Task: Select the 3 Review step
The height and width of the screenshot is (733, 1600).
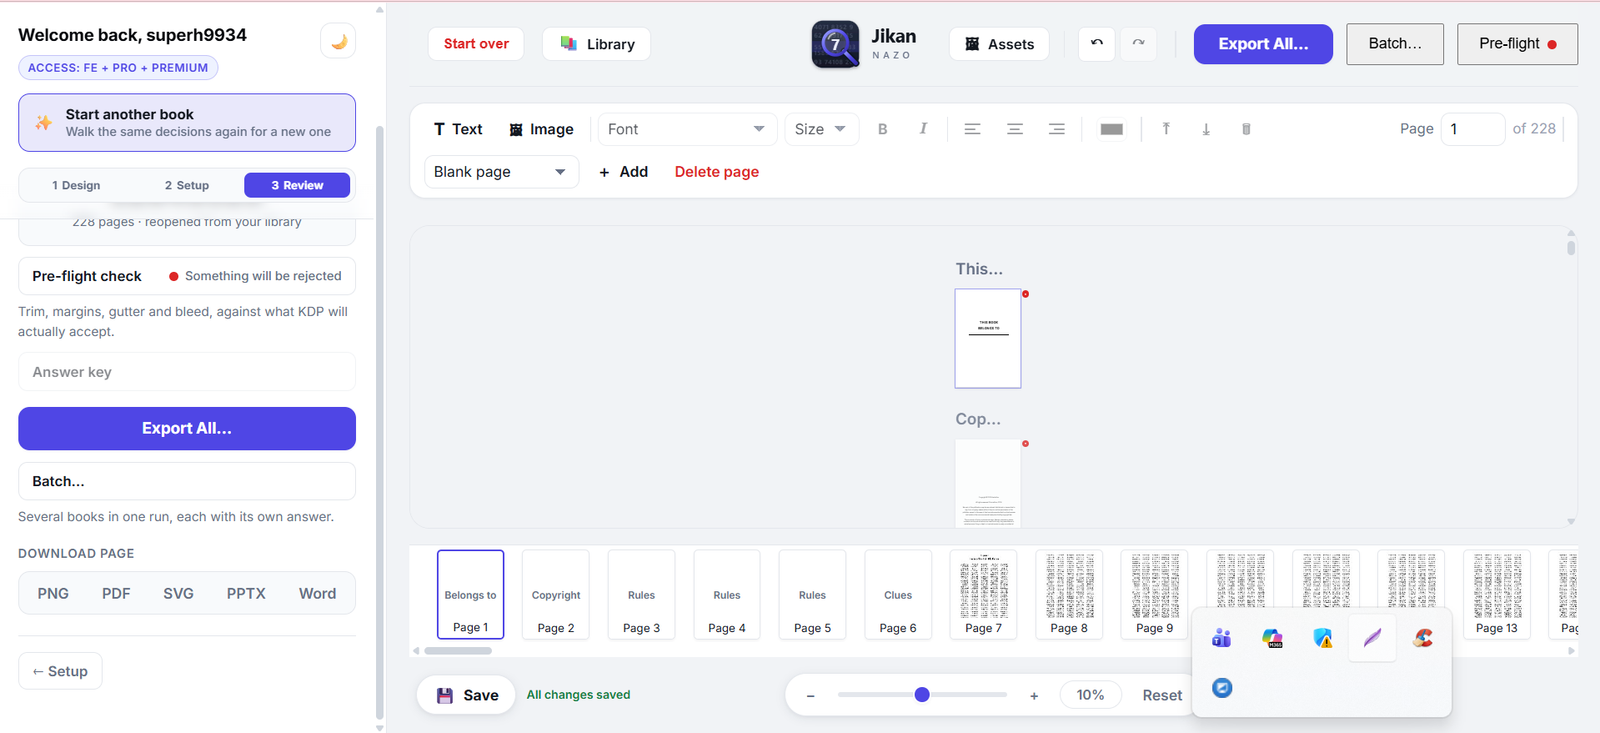Action: coord(297,185)
